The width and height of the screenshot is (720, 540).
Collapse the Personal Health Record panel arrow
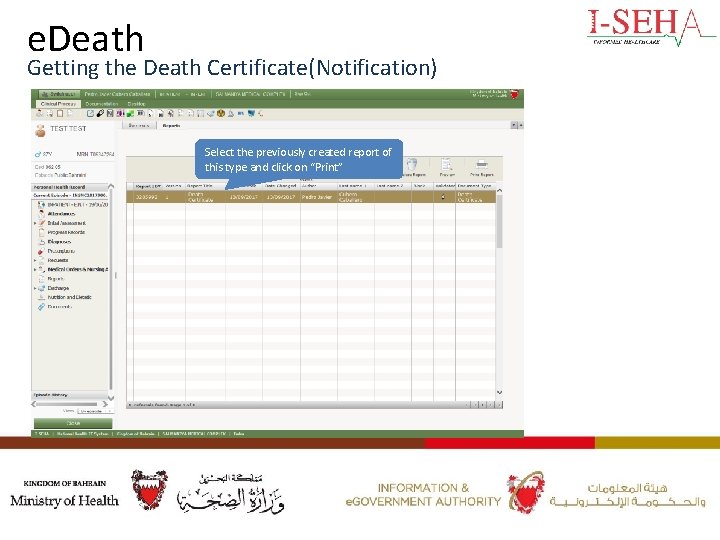point(111,187)
